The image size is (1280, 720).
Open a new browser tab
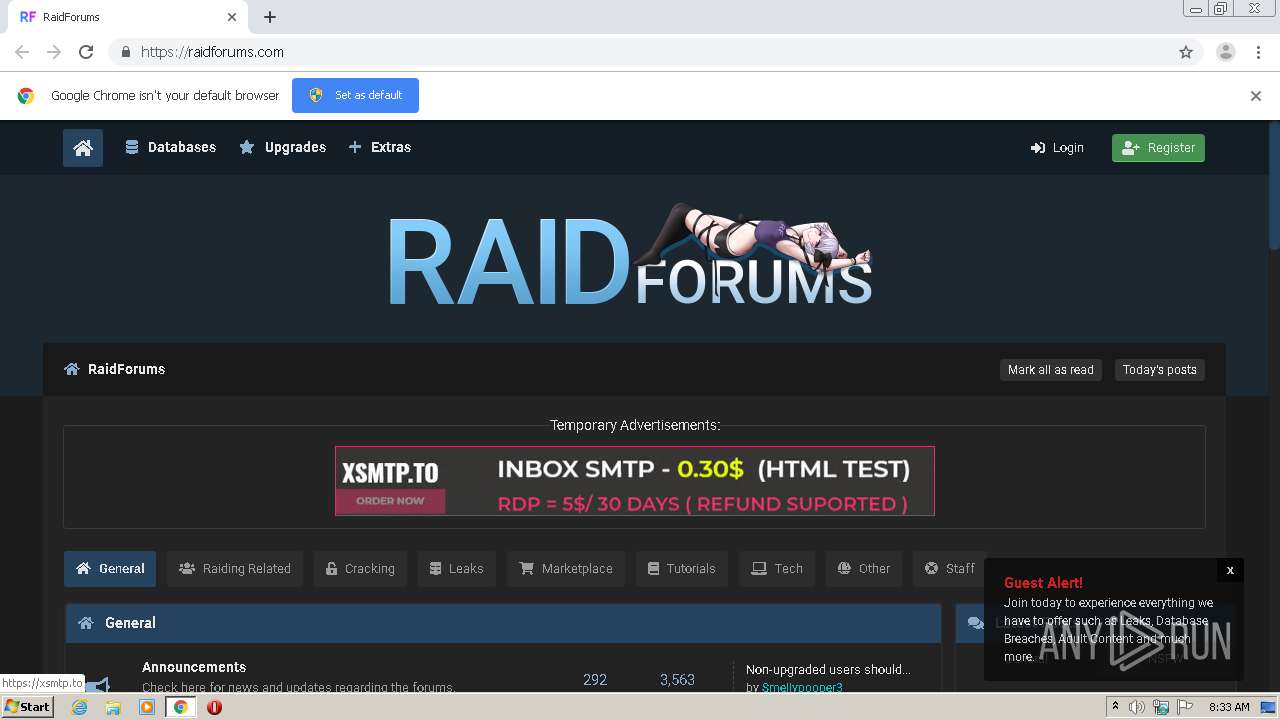pos(270,17)
